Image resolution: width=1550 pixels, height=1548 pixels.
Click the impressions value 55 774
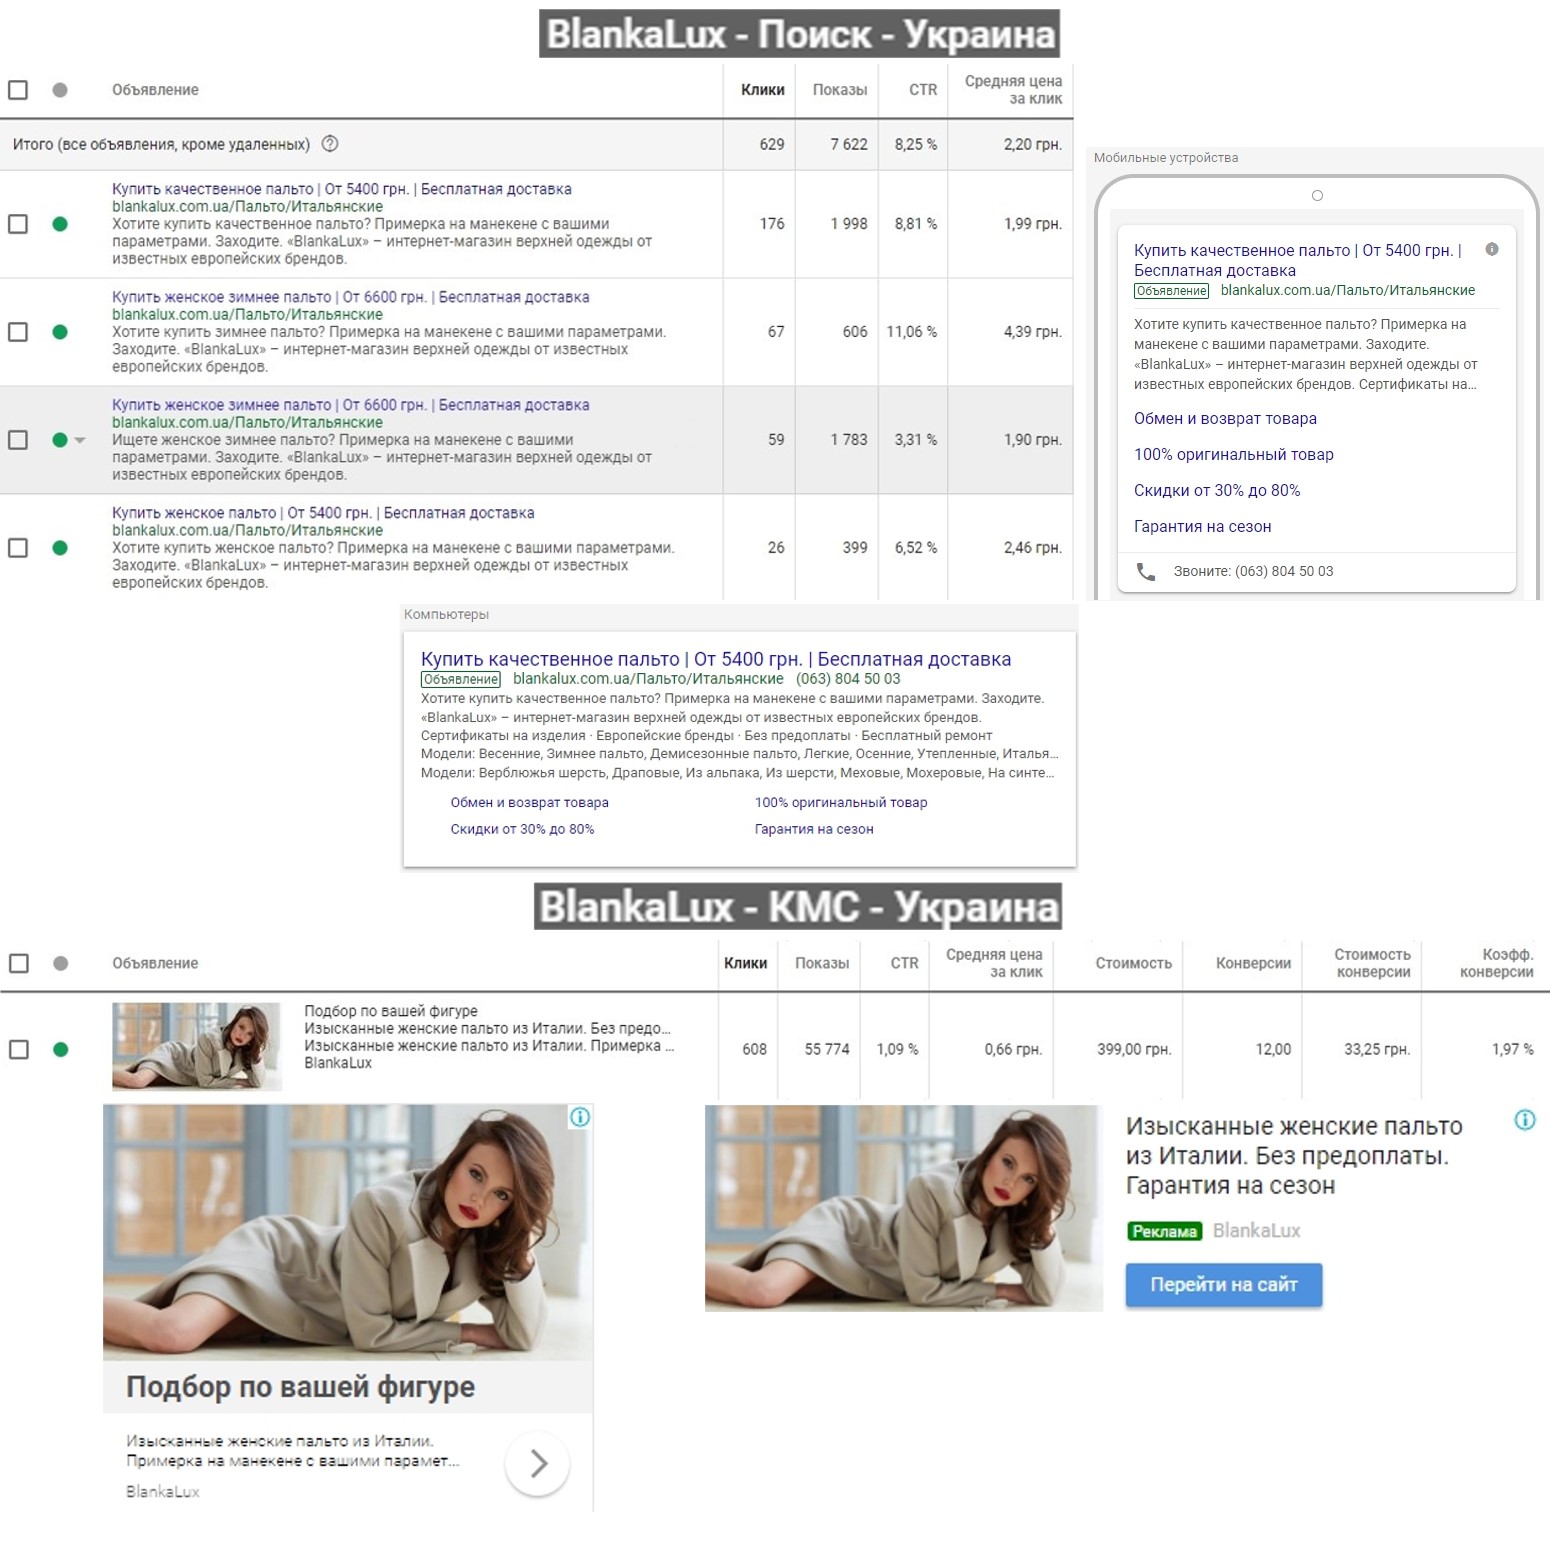tap(827, 1050)
